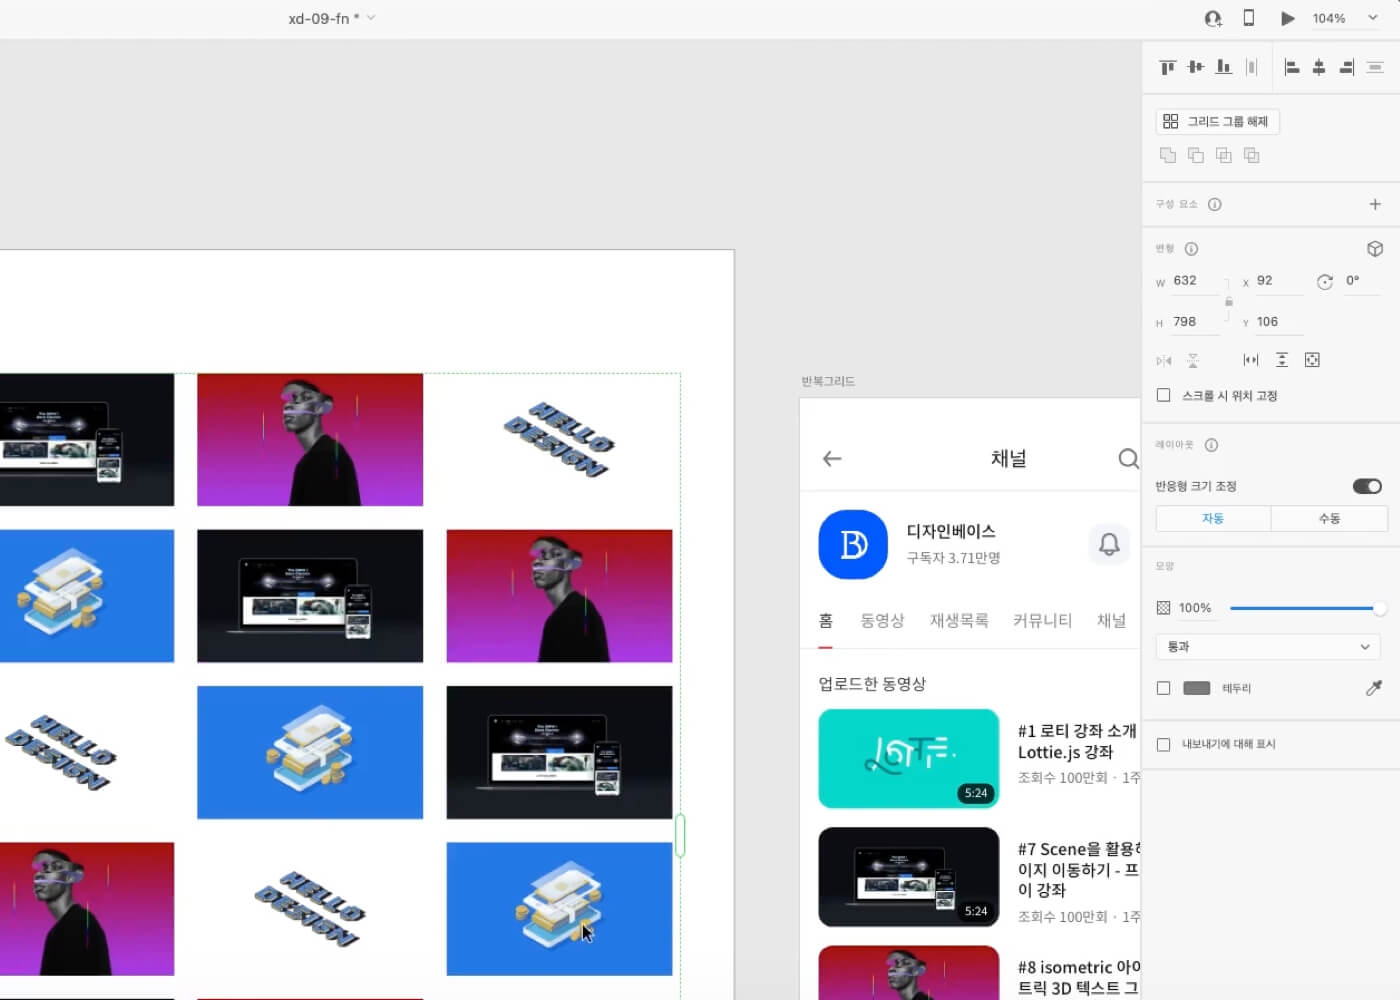Open the 레이아웃 info tooltip

[x=1211, y=445]
